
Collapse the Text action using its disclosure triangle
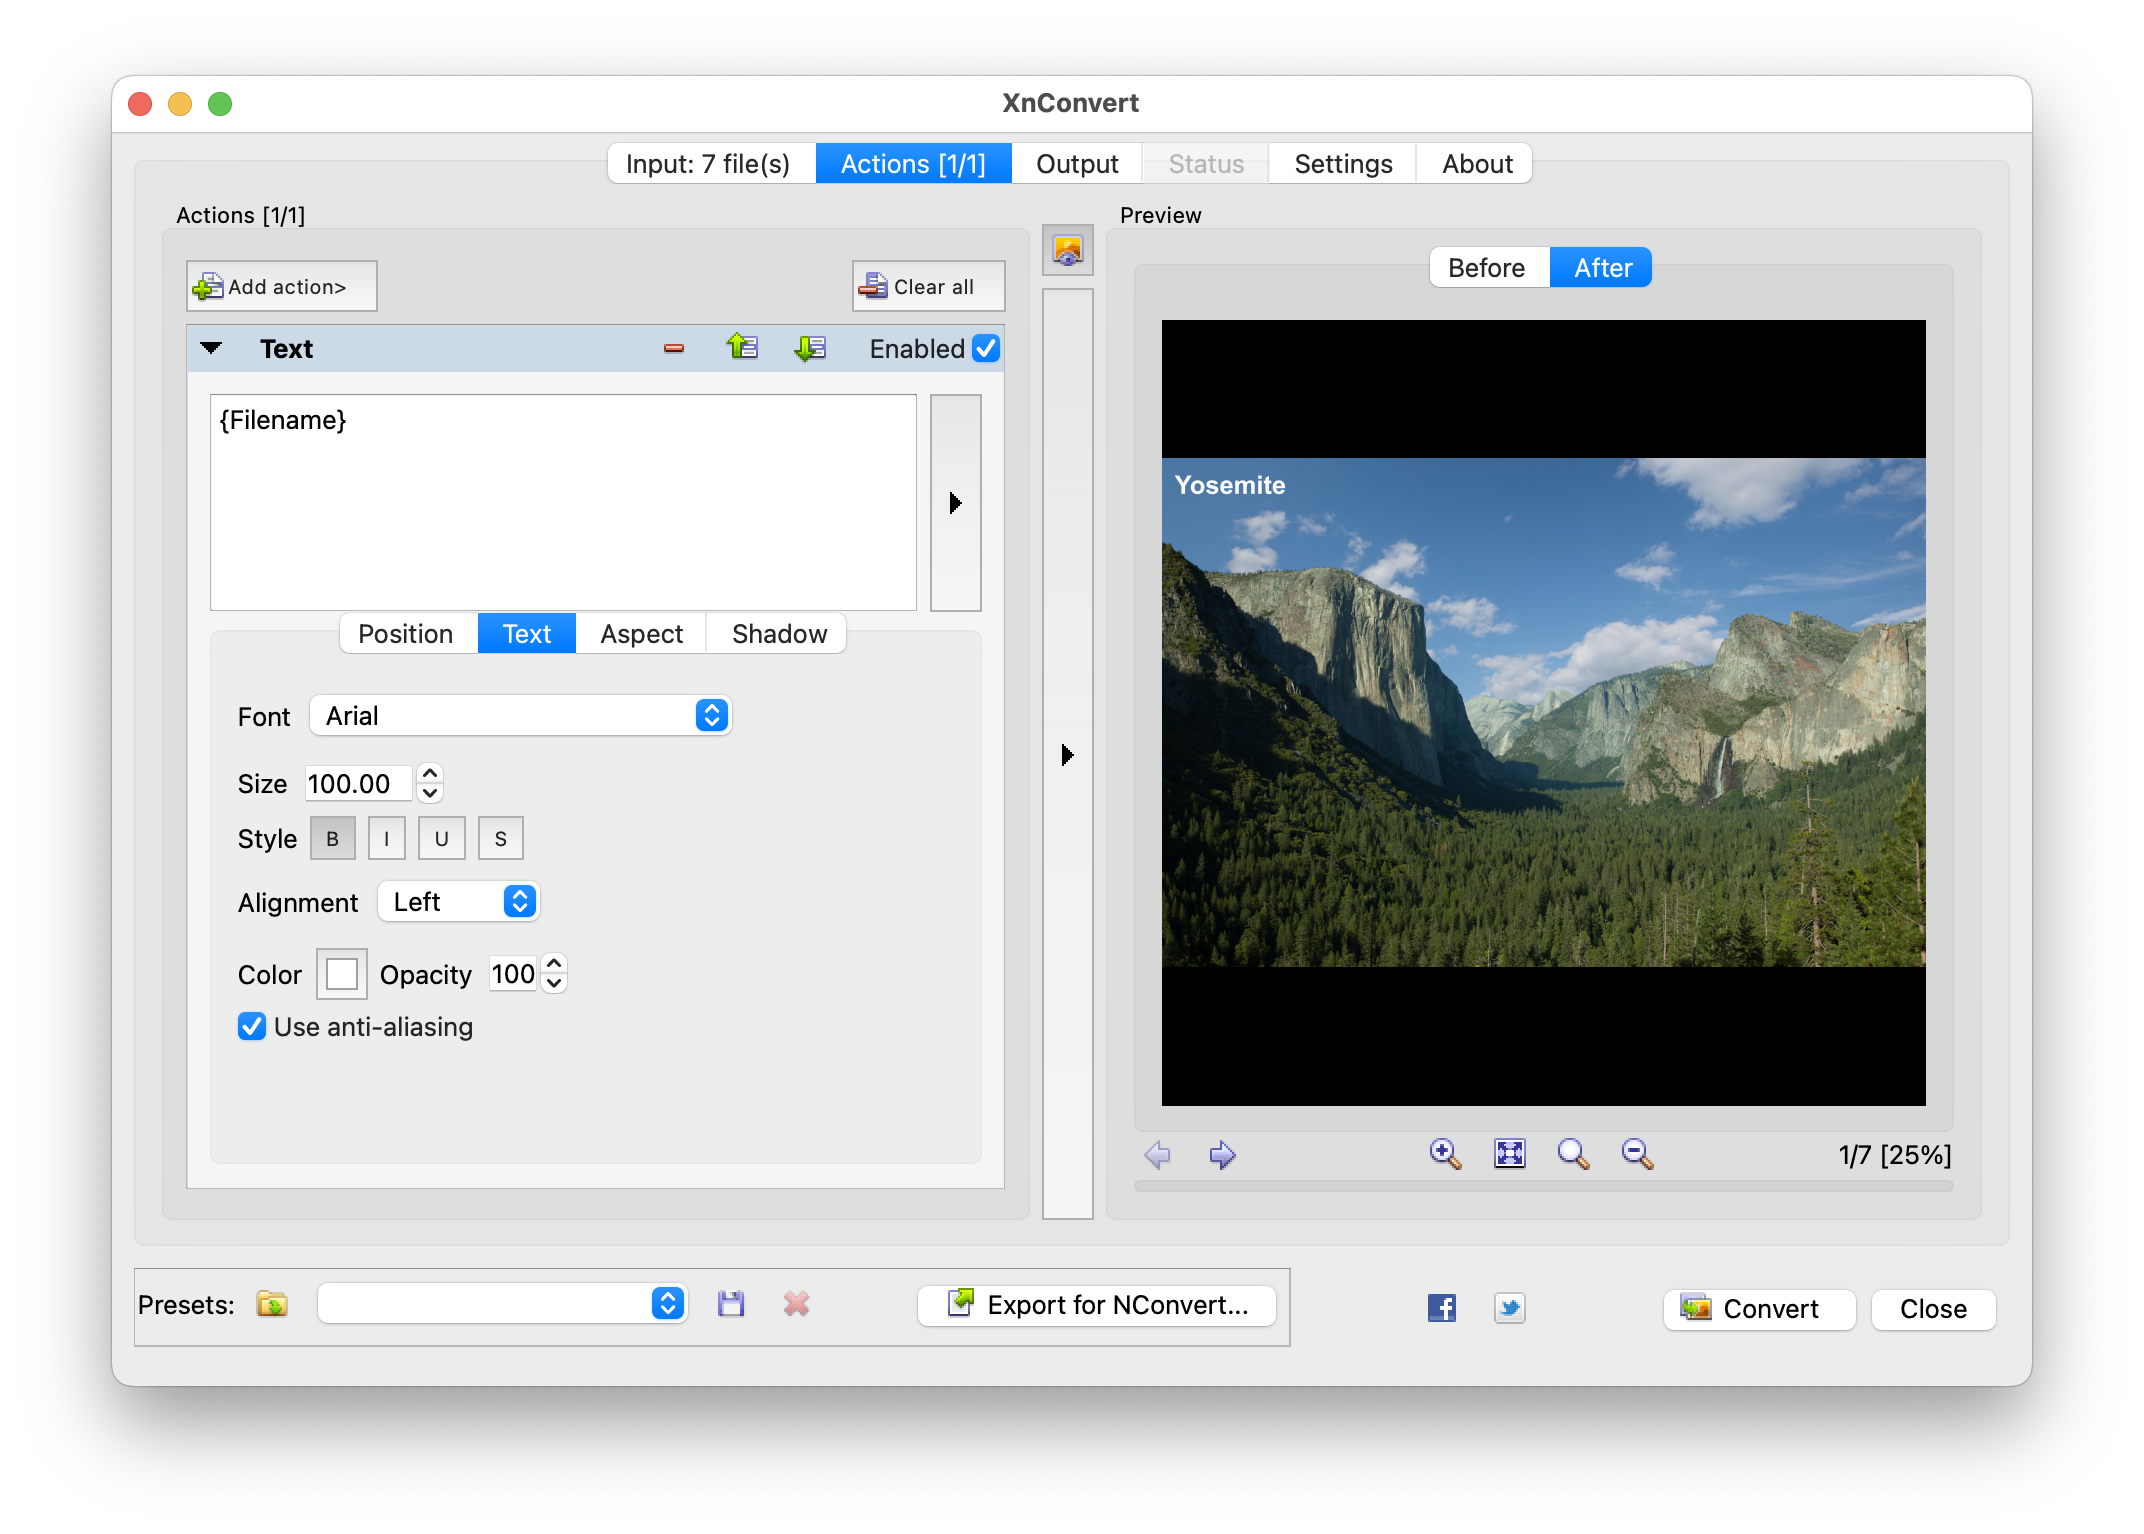[x=211, y=348]
